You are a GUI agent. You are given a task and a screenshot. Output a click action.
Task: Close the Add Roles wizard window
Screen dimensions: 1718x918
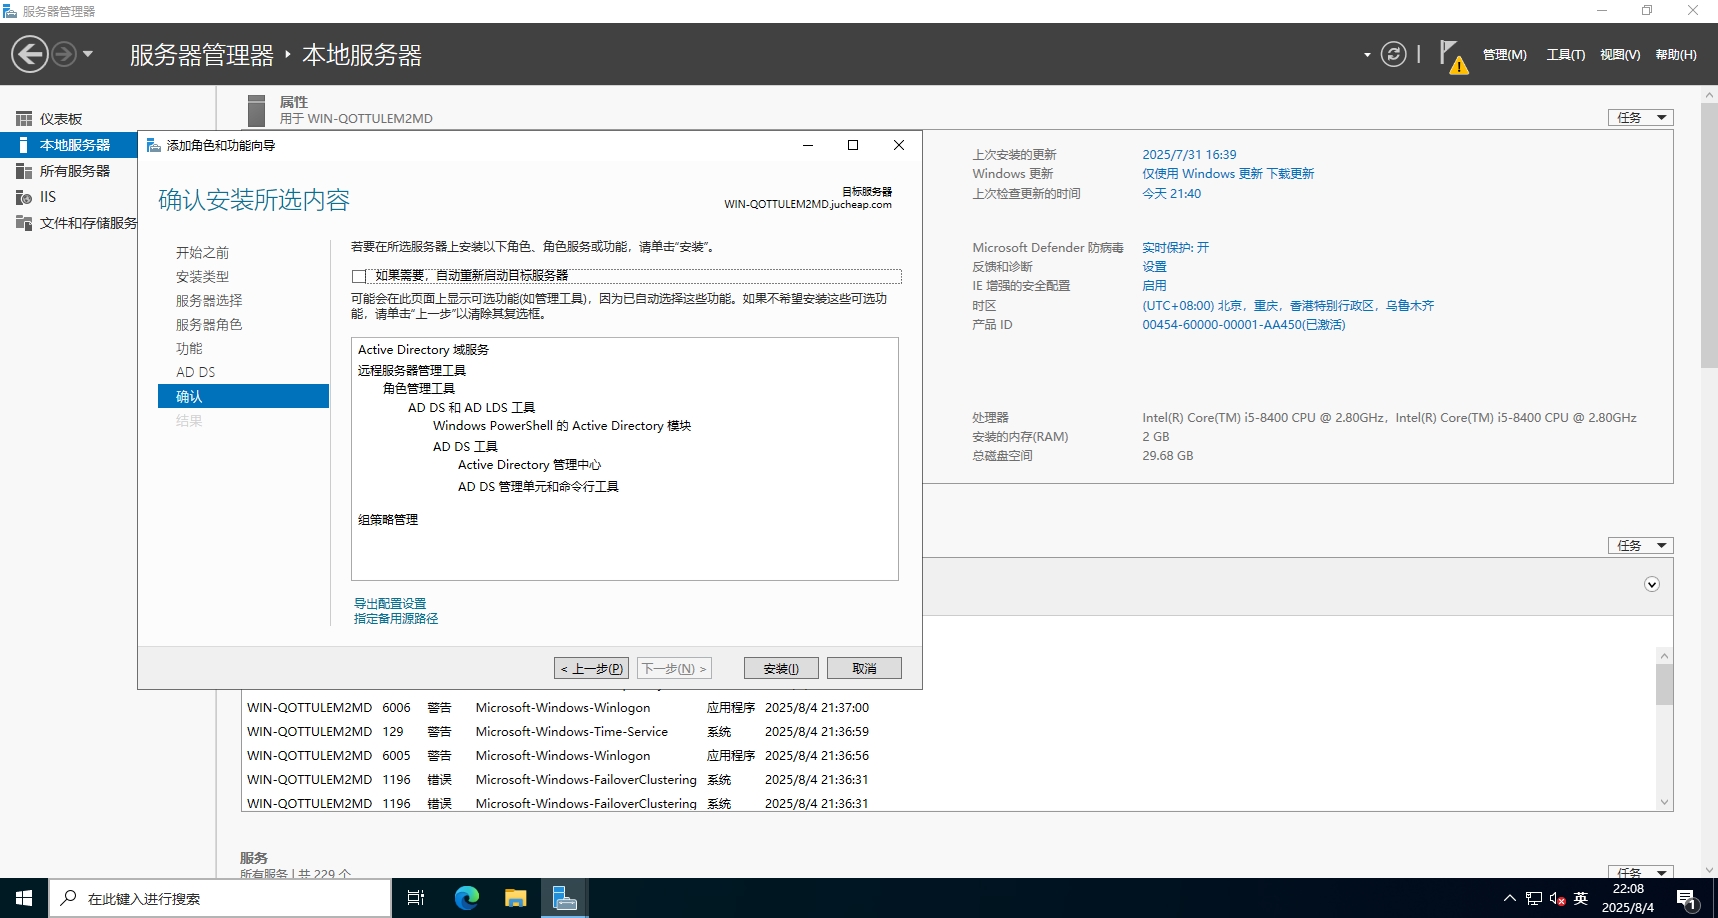point(899,146)
